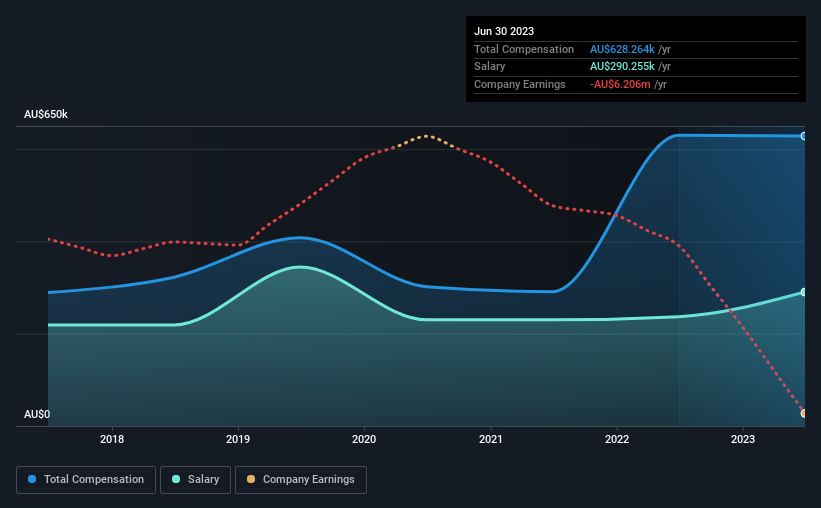The width and height of the screenshot is (821, 508).
Task: Click the -AU$6.206m earnings tooltip value
Action: 620,84
